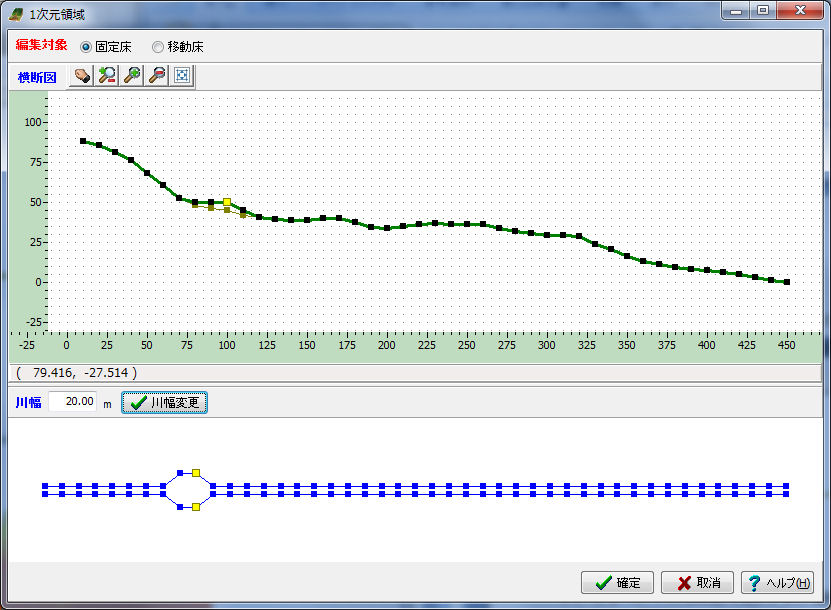Close the 1次元領域 window

pos(800,10)
